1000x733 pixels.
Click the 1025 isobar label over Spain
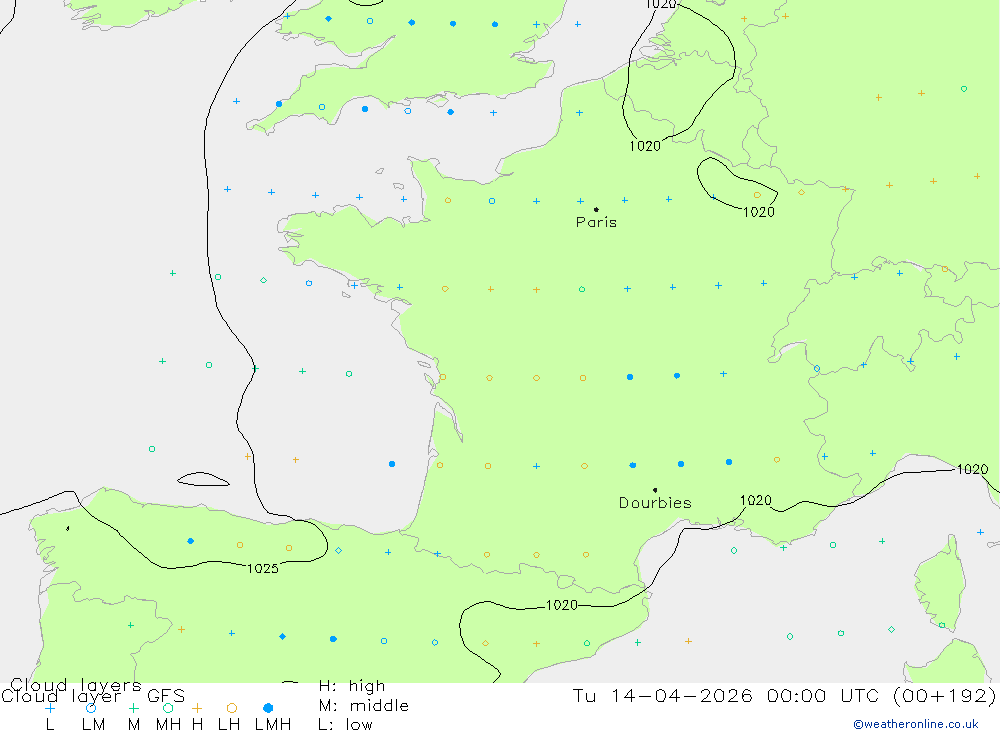263,568
